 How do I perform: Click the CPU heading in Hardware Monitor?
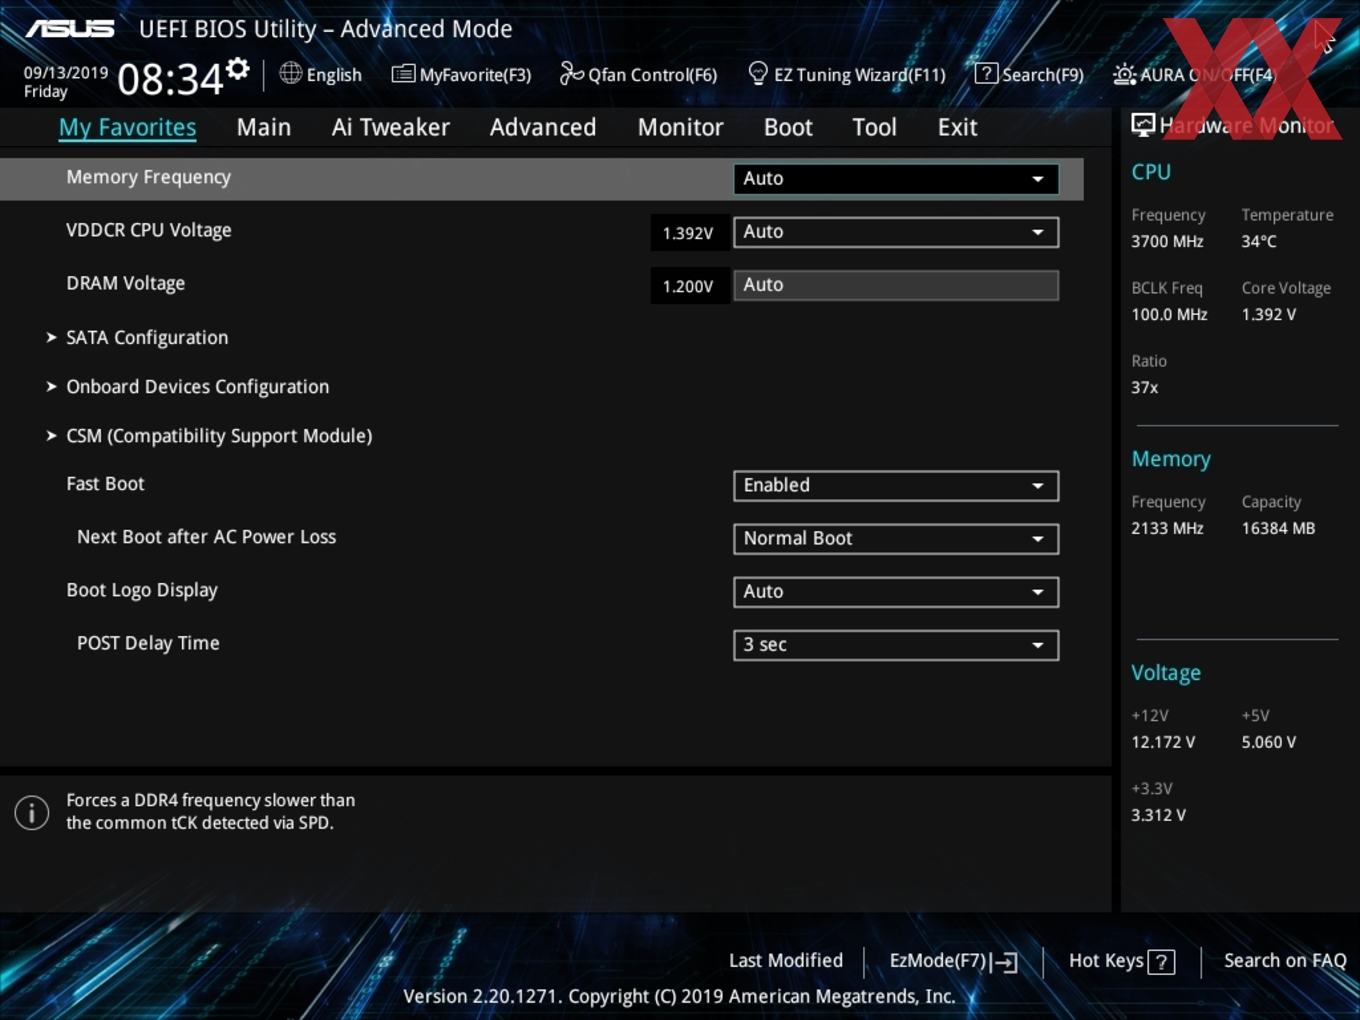(1151, 172)
